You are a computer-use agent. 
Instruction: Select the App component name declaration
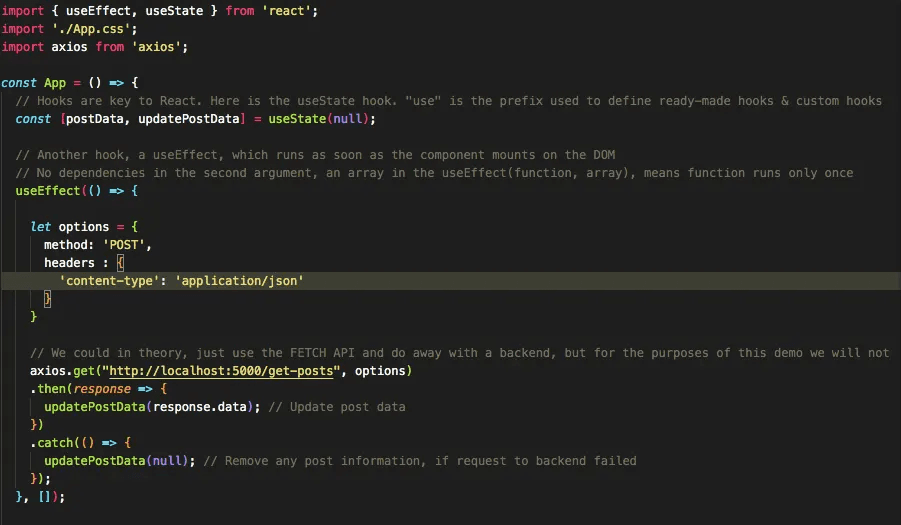(x=56, y=82)
